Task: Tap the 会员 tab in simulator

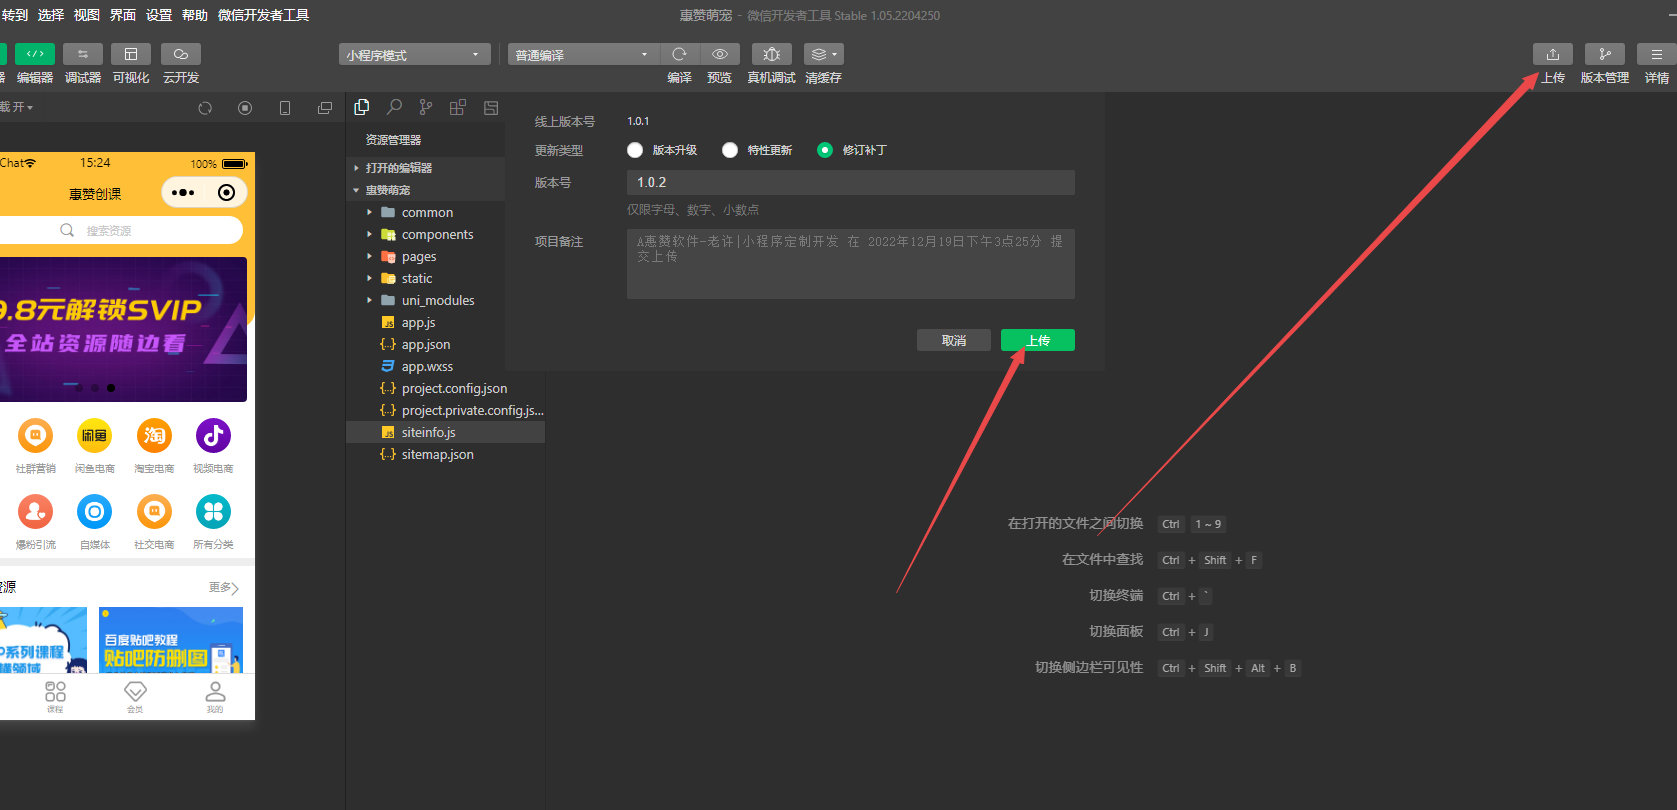Action: [135, 696]
